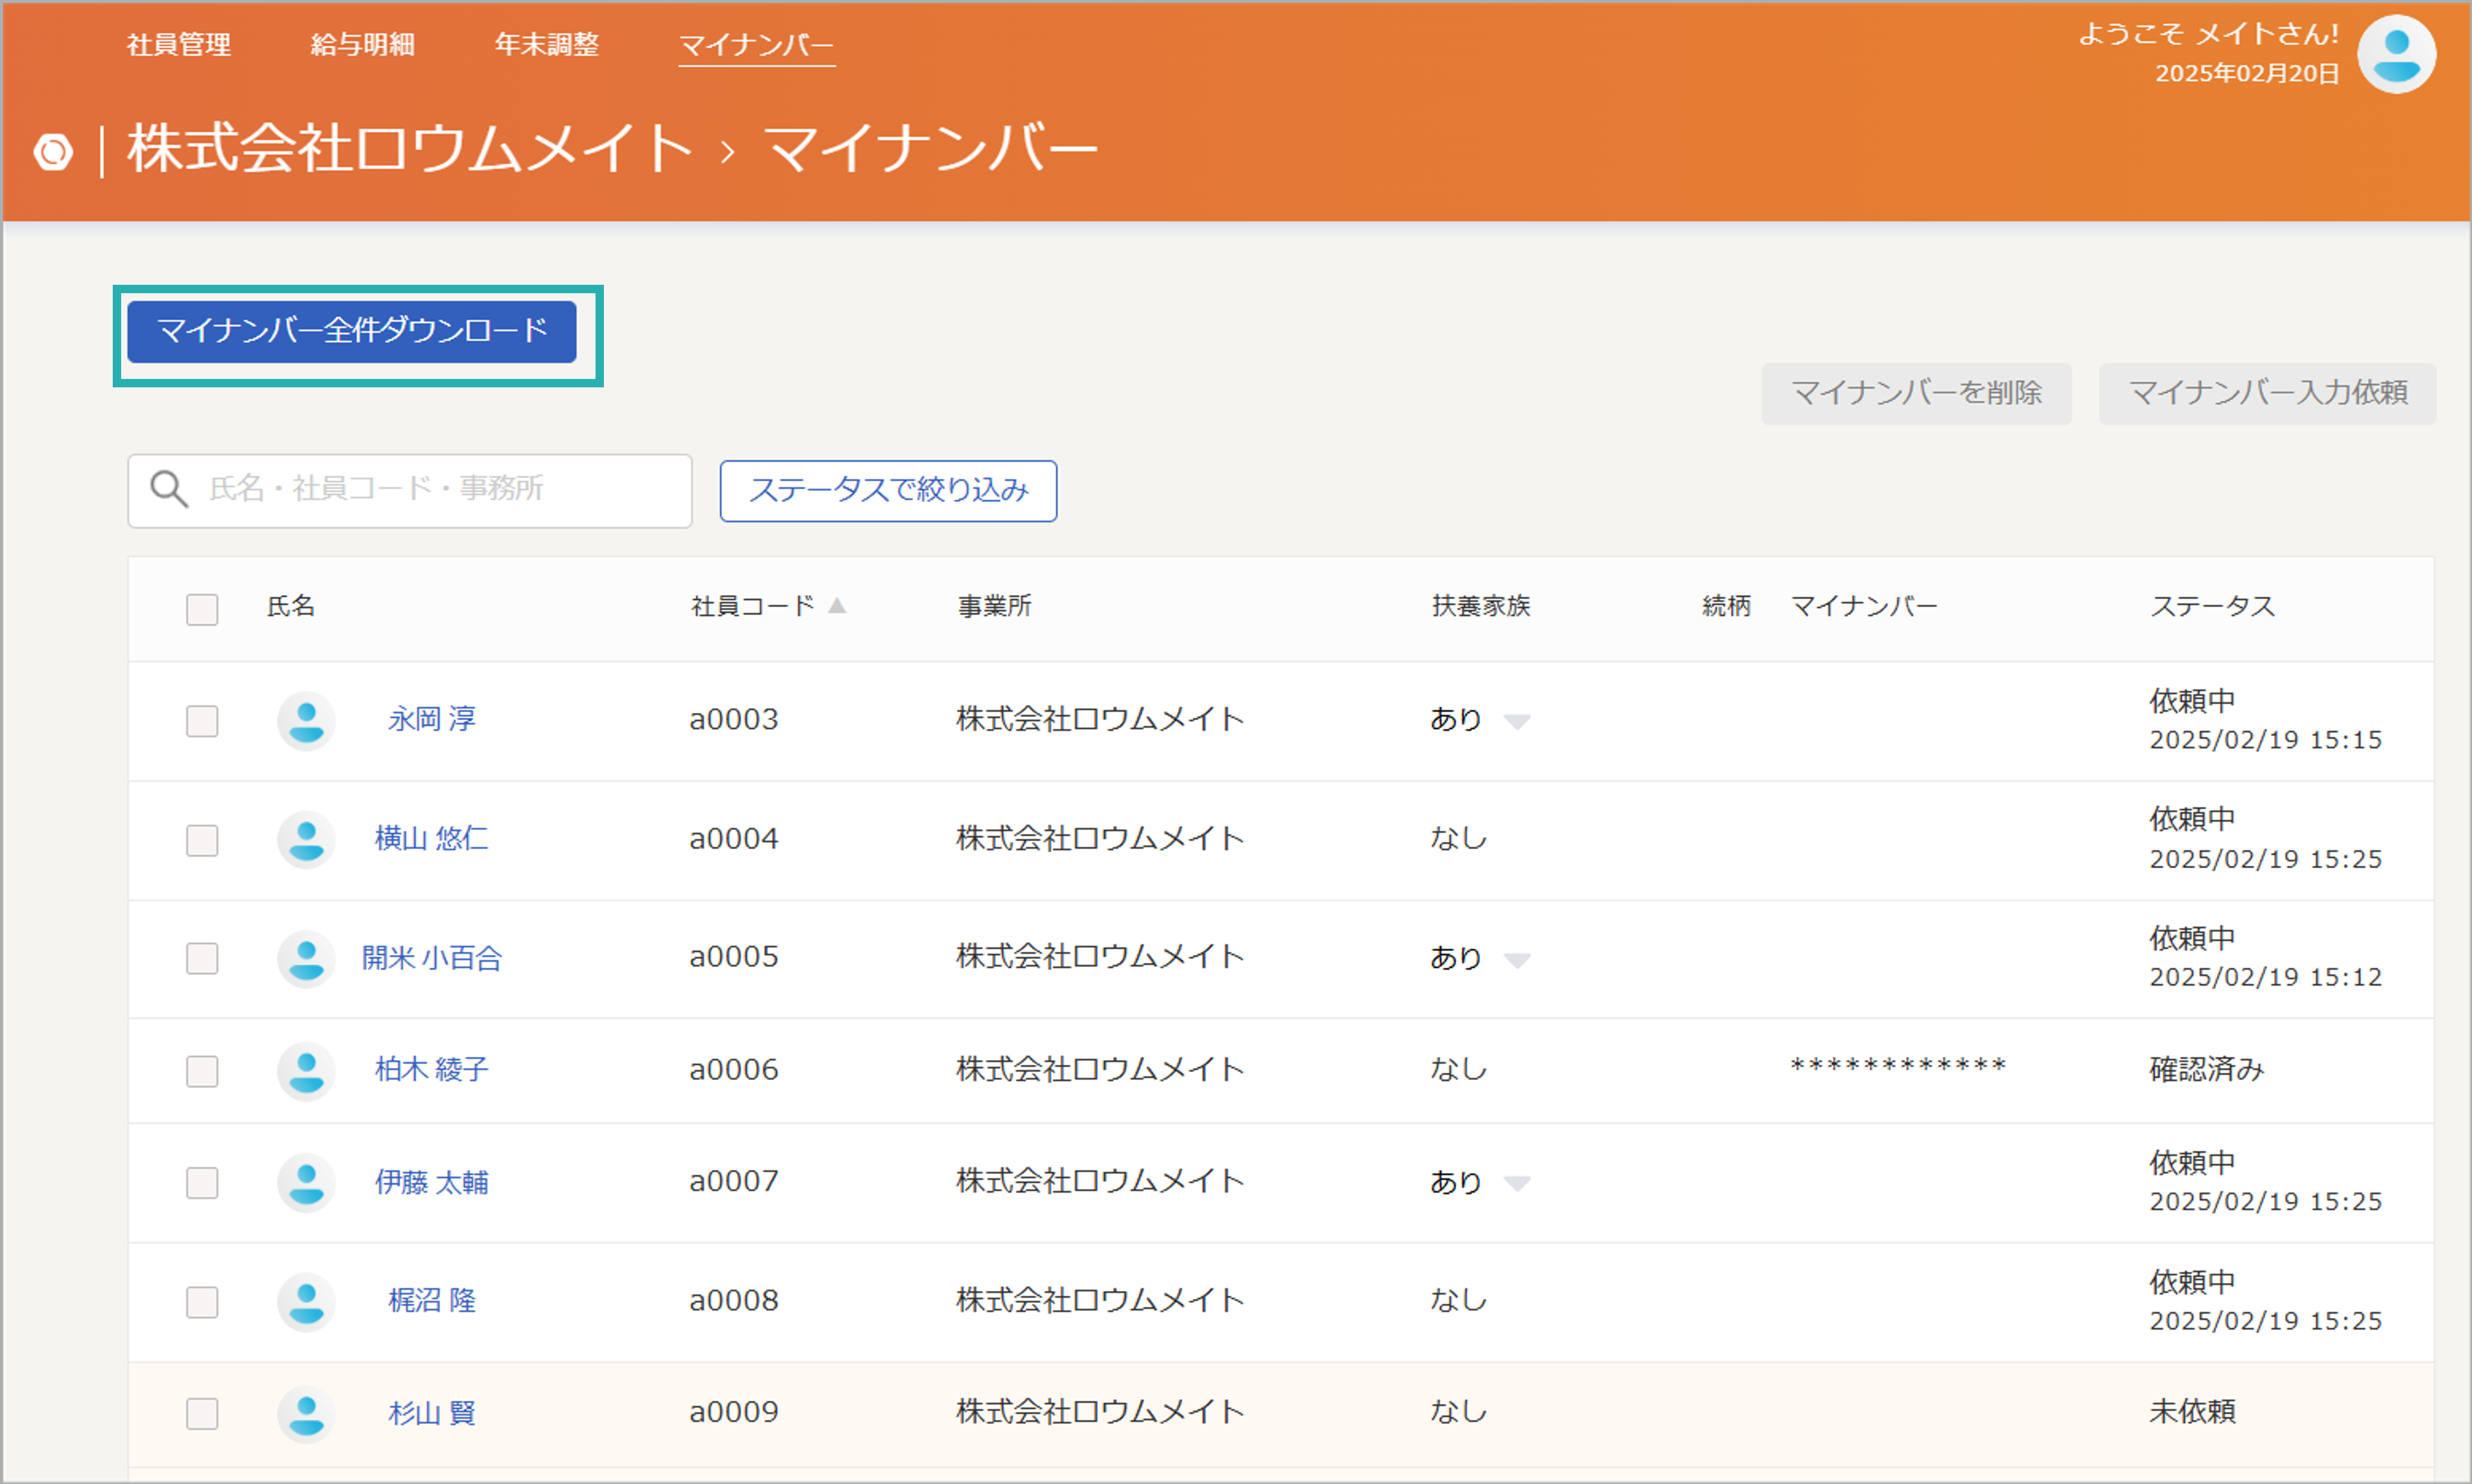The image size is (2472, 1484).
Task: Open the 年末調整 menu
Action: click(547, 44)
